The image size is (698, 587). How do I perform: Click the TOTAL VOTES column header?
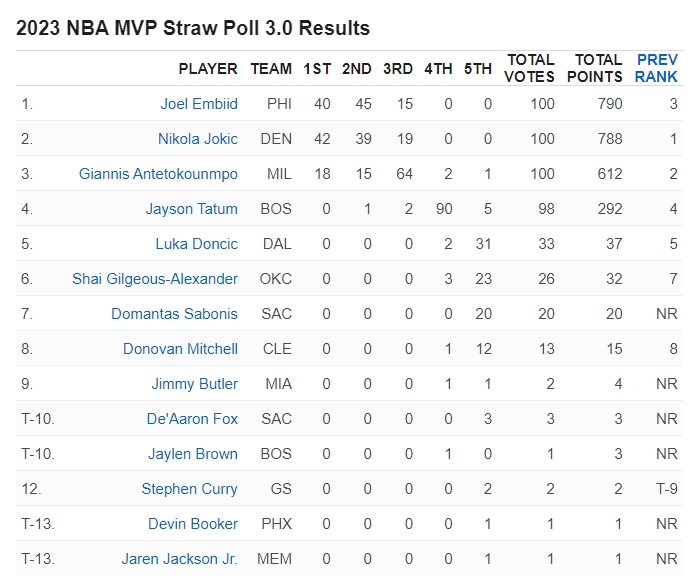point(529,68)
